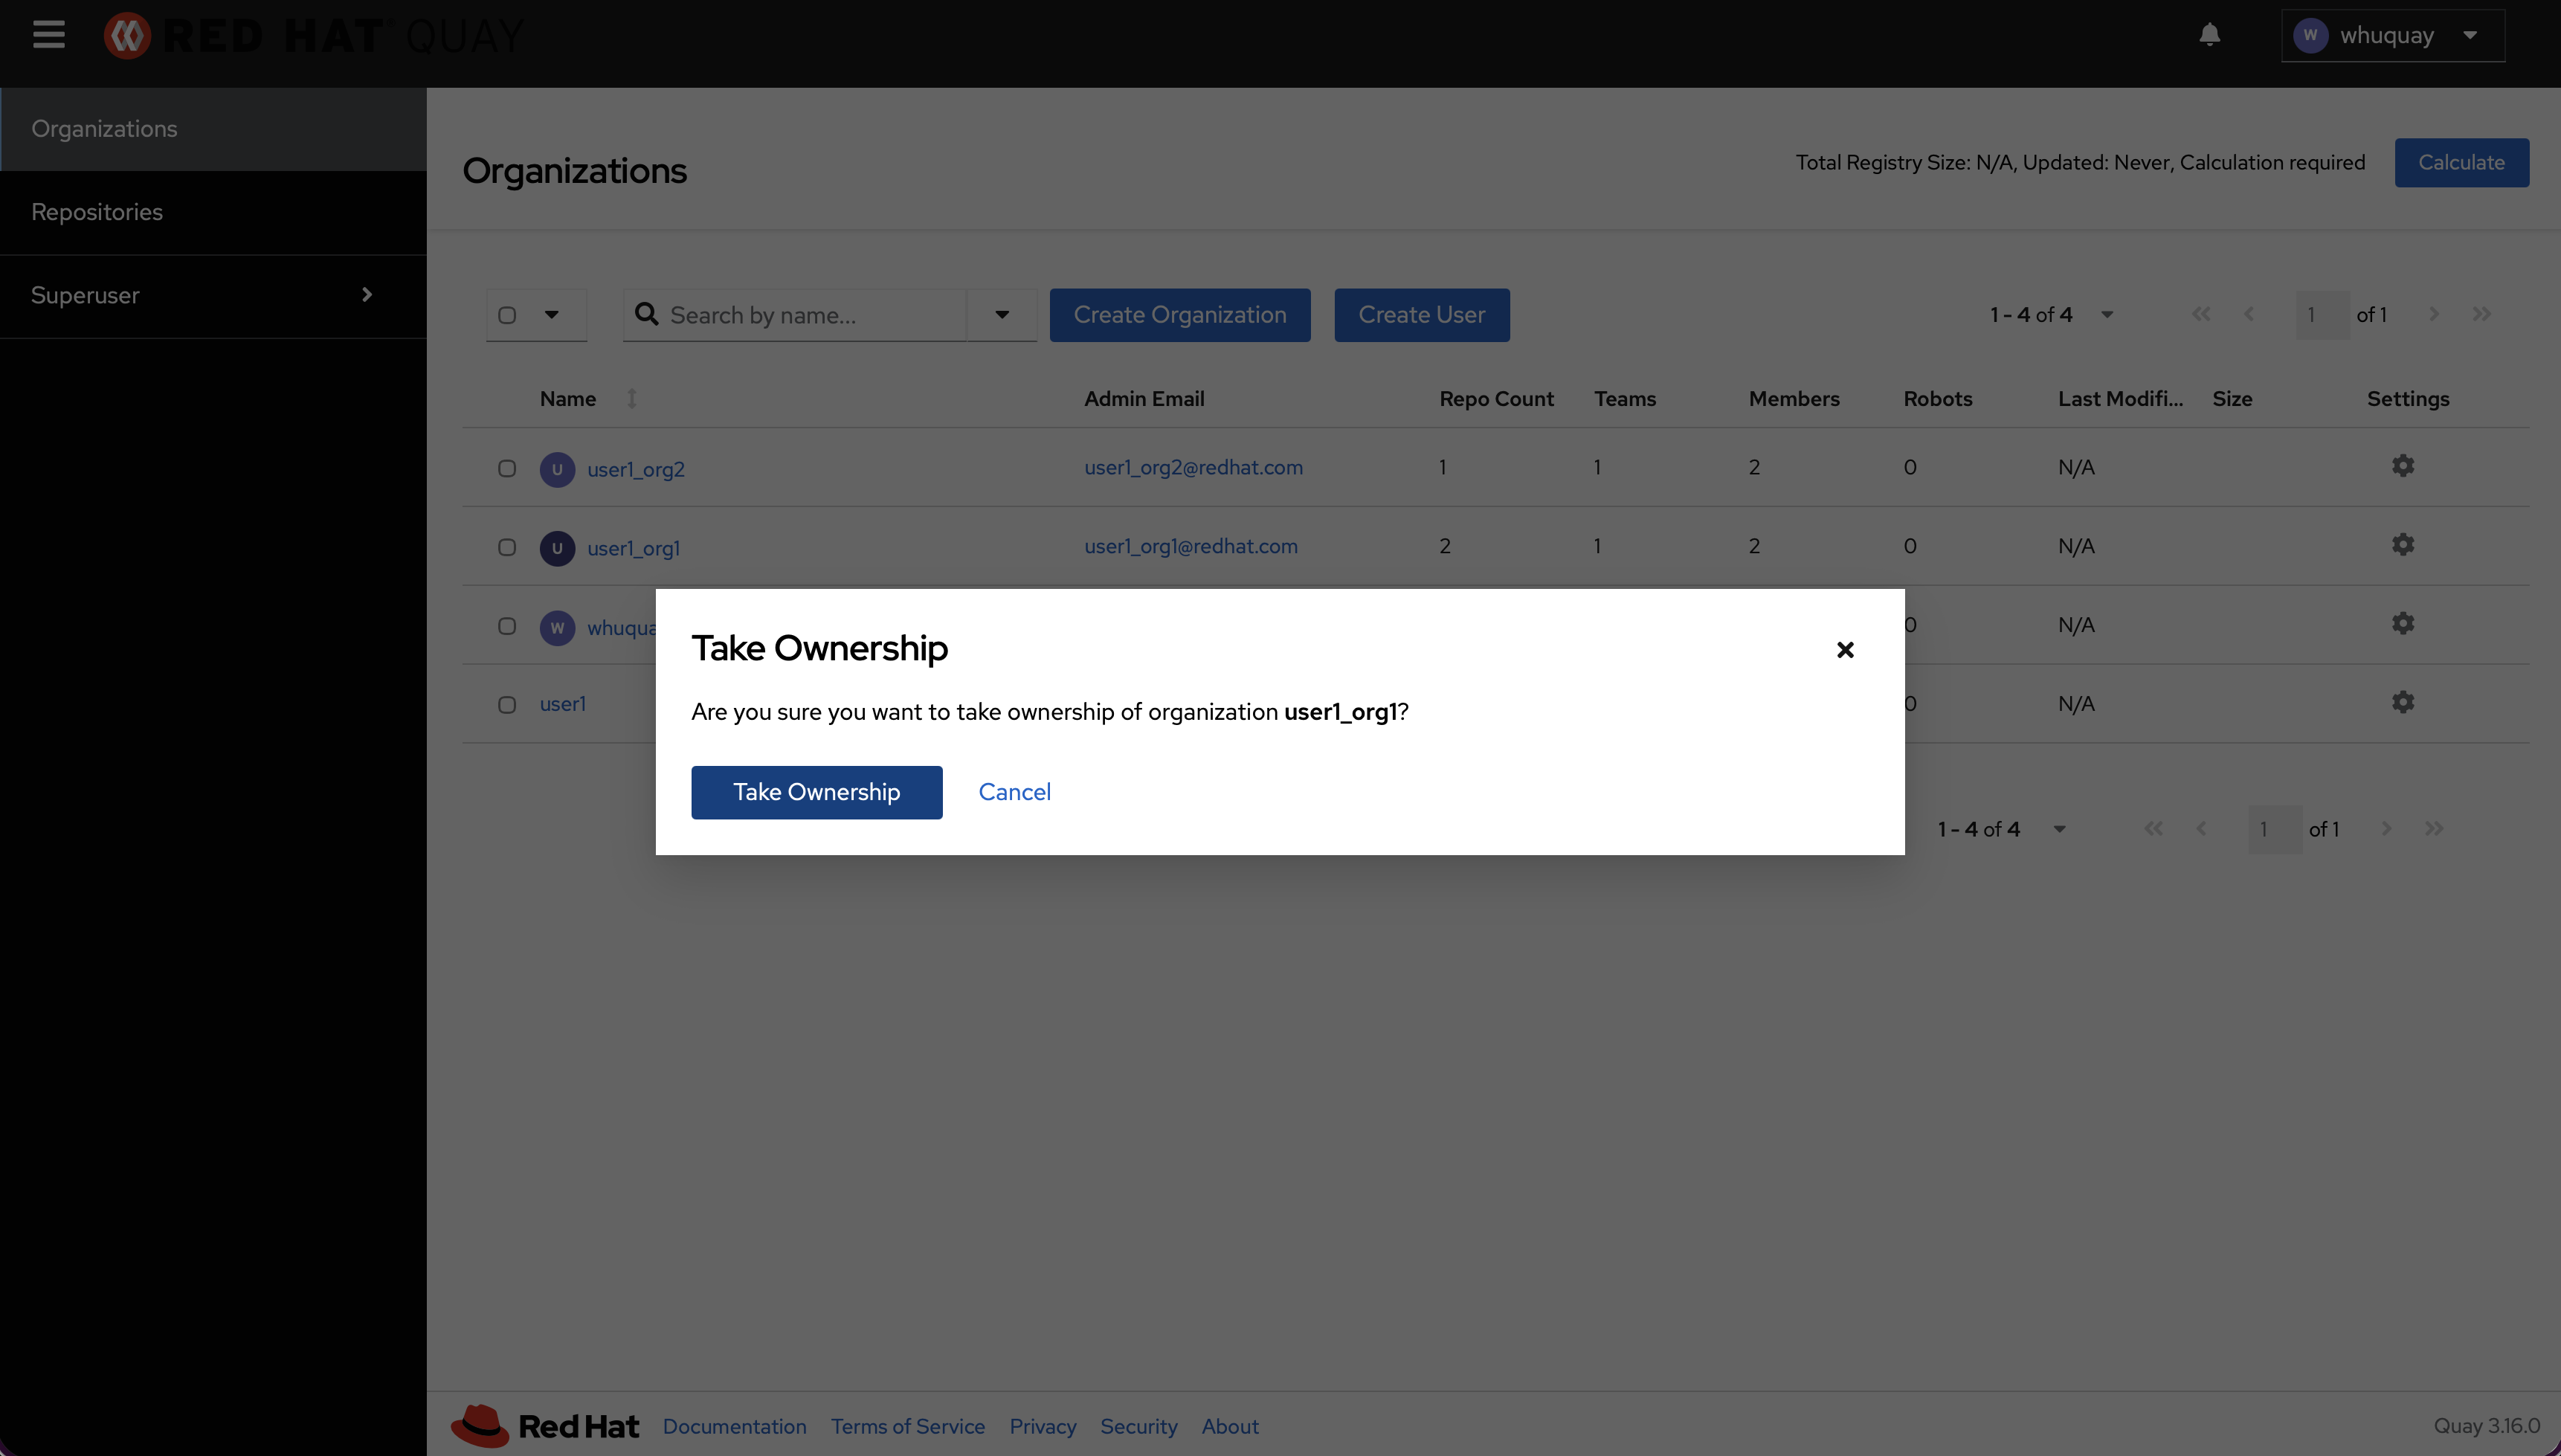Open the search filter dropdown arrow
The image size is (2561, 1456).
[1001, 315]
